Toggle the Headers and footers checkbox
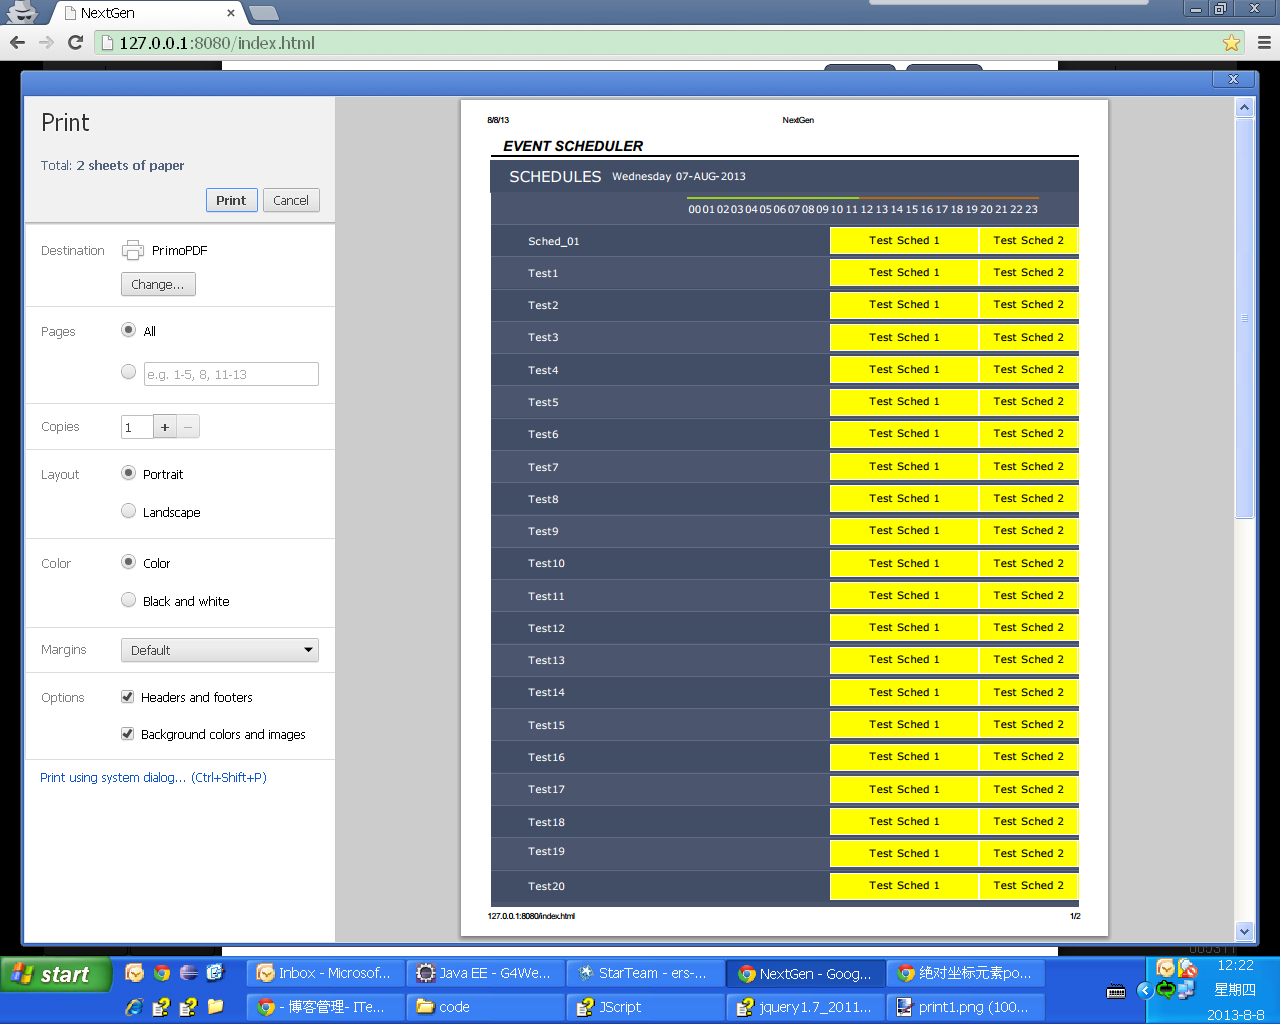Image resolution: width=1280 pixels, height=1024 pixels. 127,697
